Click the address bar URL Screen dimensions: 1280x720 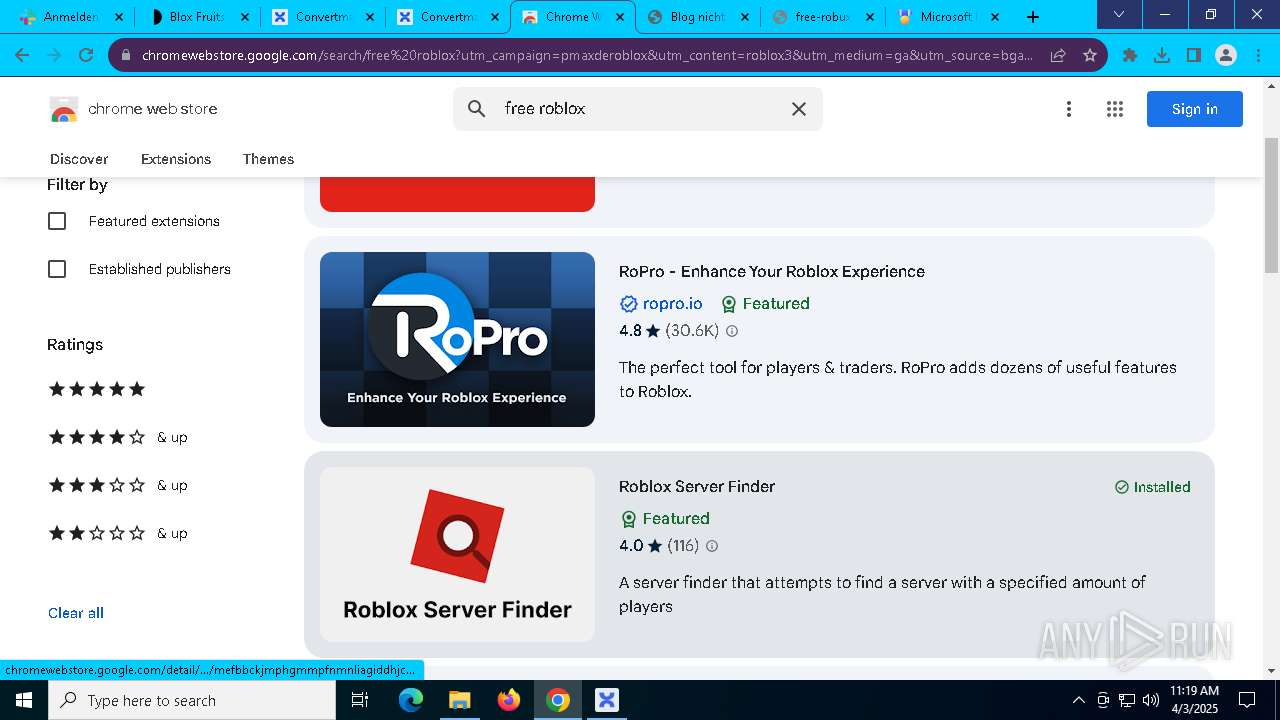(587, 55)
